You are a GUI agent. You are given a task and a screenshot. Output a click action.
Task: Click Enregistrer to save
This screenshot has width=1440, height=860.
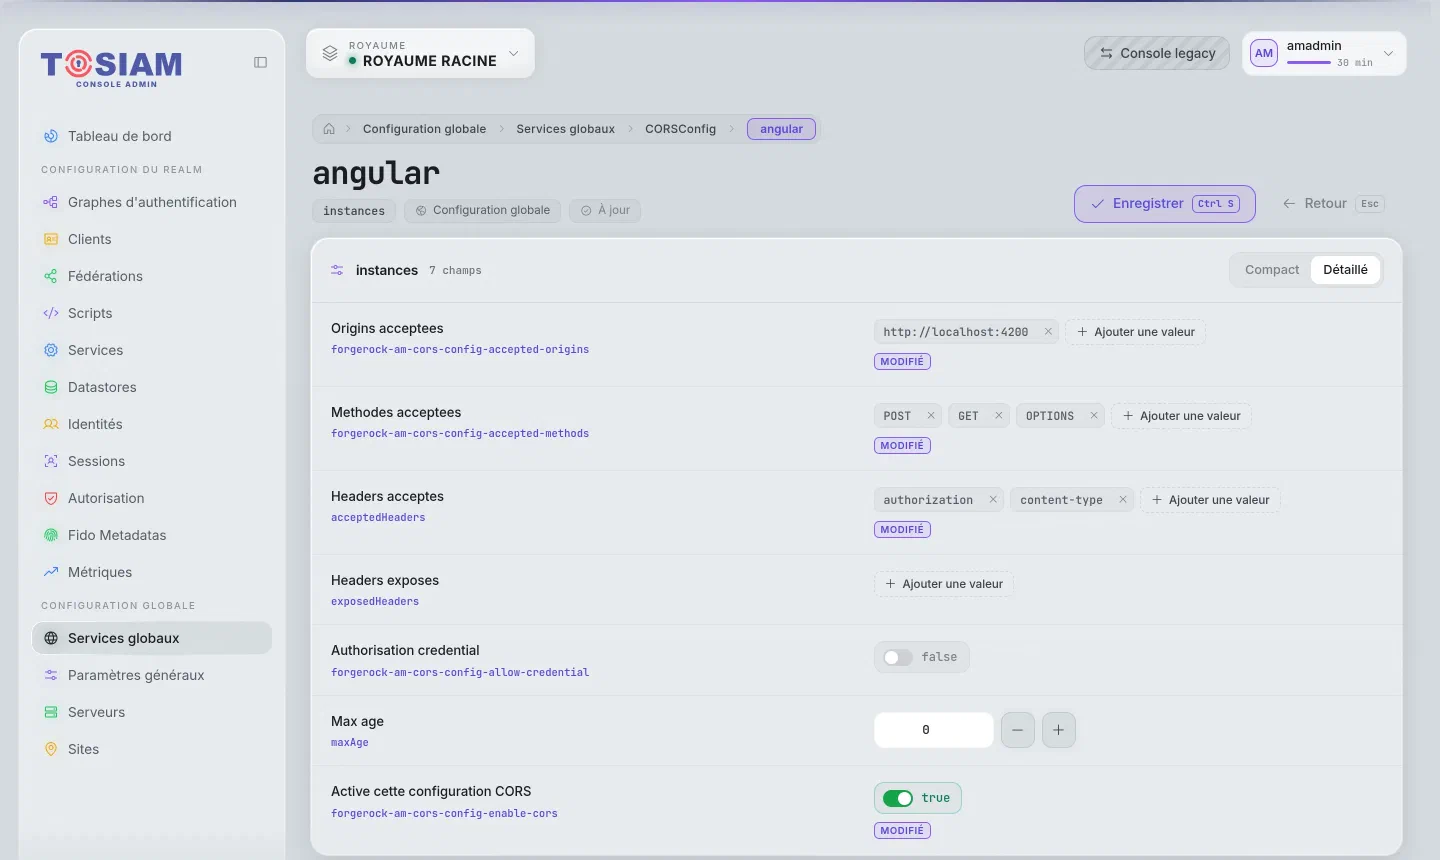point(1165,204)
